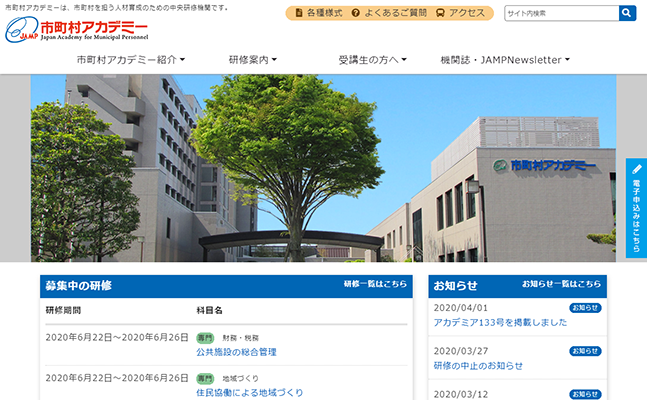This screenshot has width=647, height=400.
Task: Click お知らせ badge for 2020/04/01
Action: 585,308
